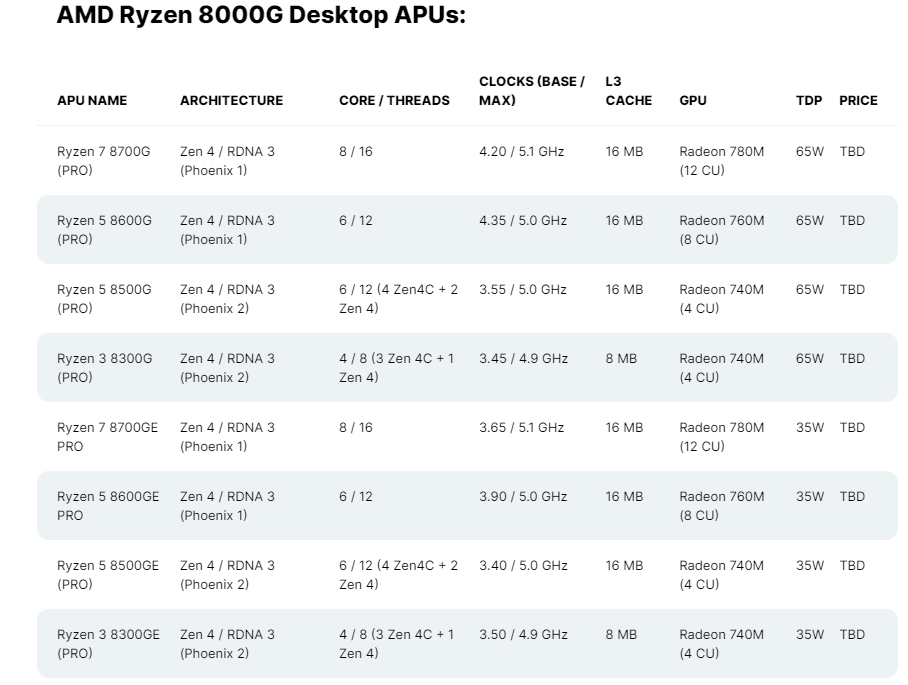This screenshot has height=685, width=908.
Task: Click the TBD price for Ryzen 5 8600G
Action: coord(852,221)
